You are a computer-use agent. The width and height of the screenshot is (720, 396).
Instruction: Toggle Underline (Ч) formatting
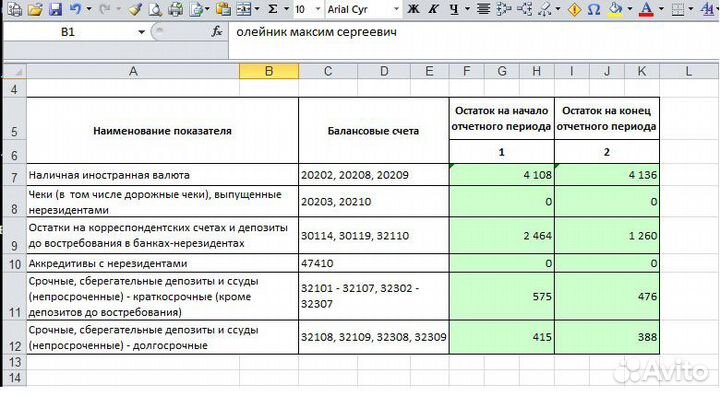click(454, 9)
